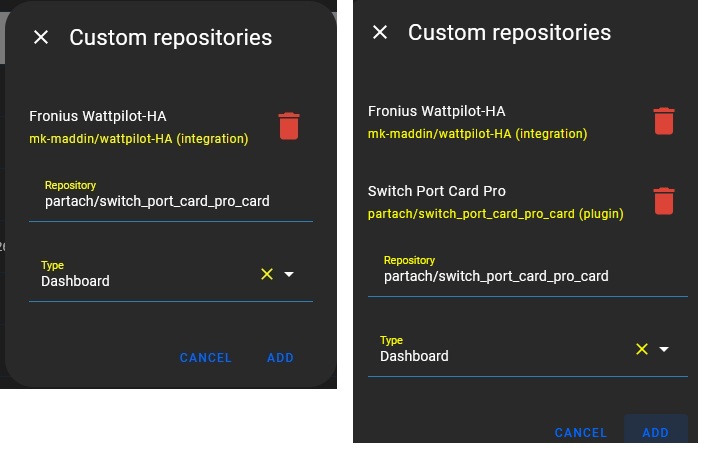This screenshot has height=452, width=707.
Task: Expand the Type dropdown arrow in the right dialog
Action: point(664,349)
